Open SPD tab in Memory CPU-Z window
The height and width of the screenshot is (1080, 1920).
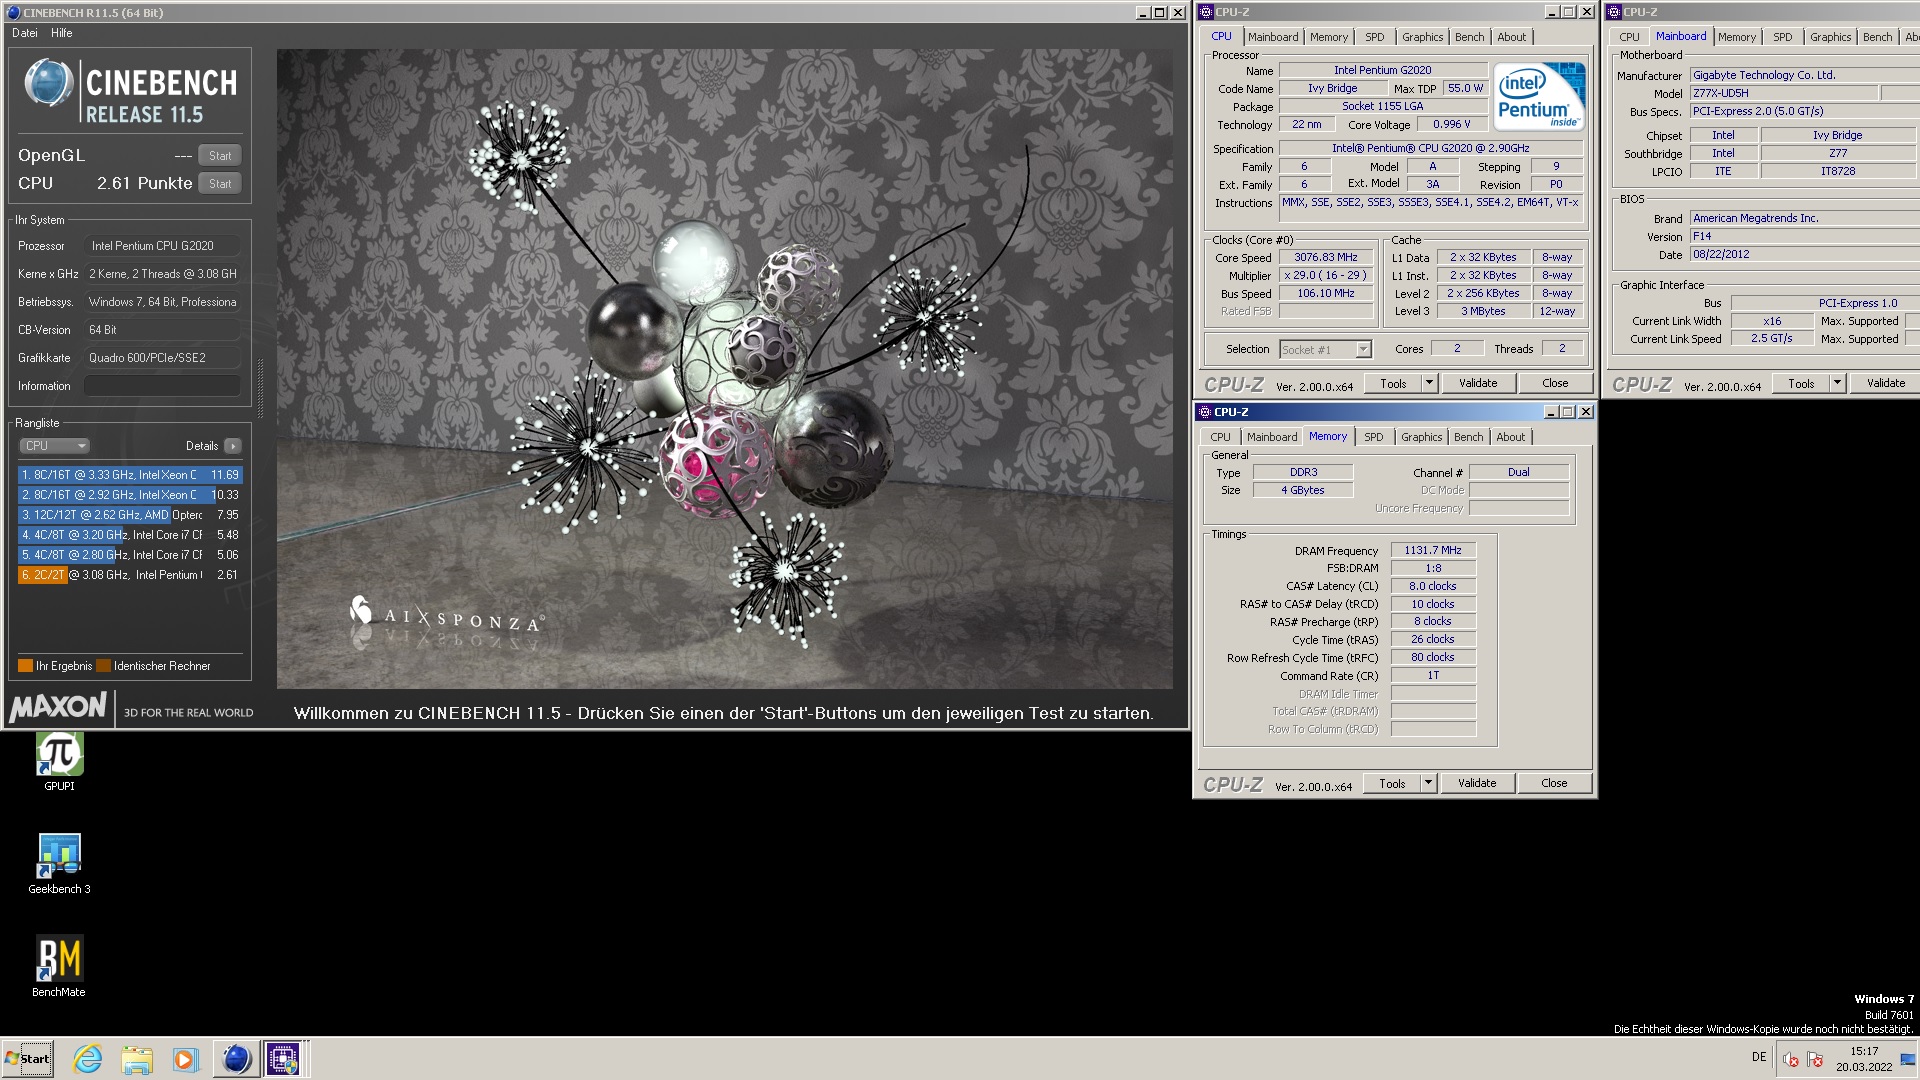click(1374, 437)
